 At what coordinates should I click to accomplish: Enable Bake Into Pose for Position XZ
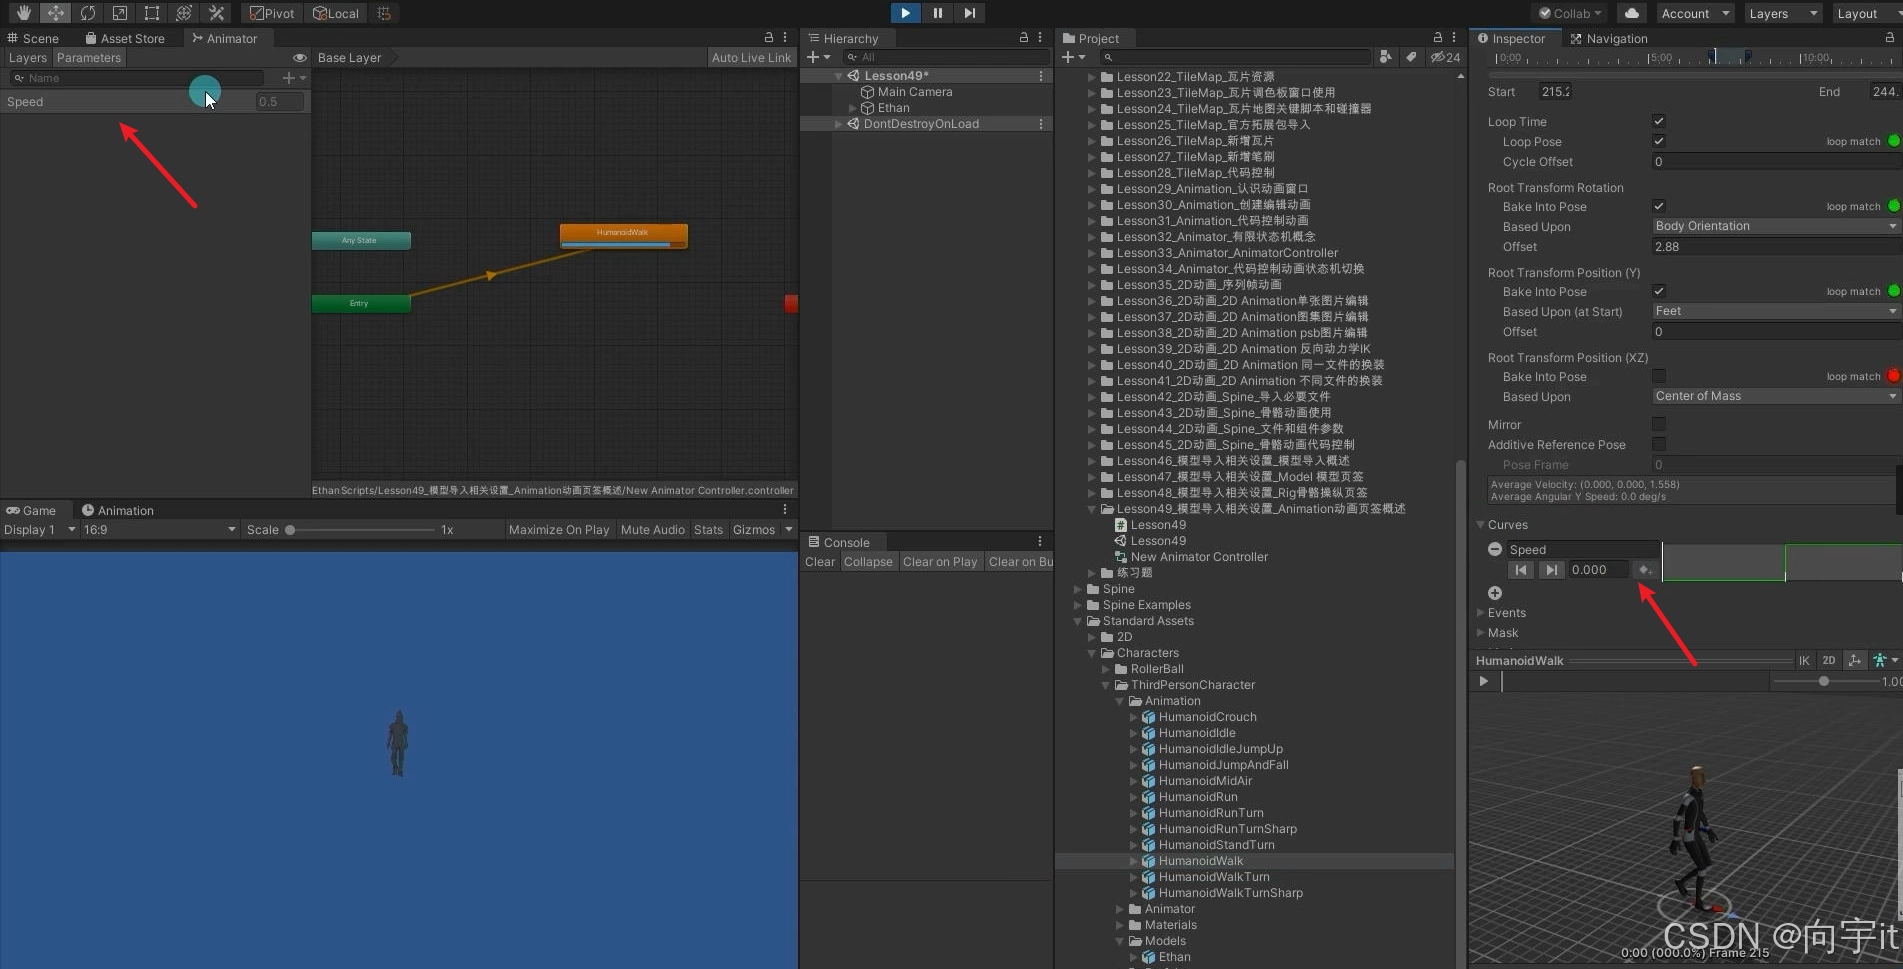(1659, 376)
